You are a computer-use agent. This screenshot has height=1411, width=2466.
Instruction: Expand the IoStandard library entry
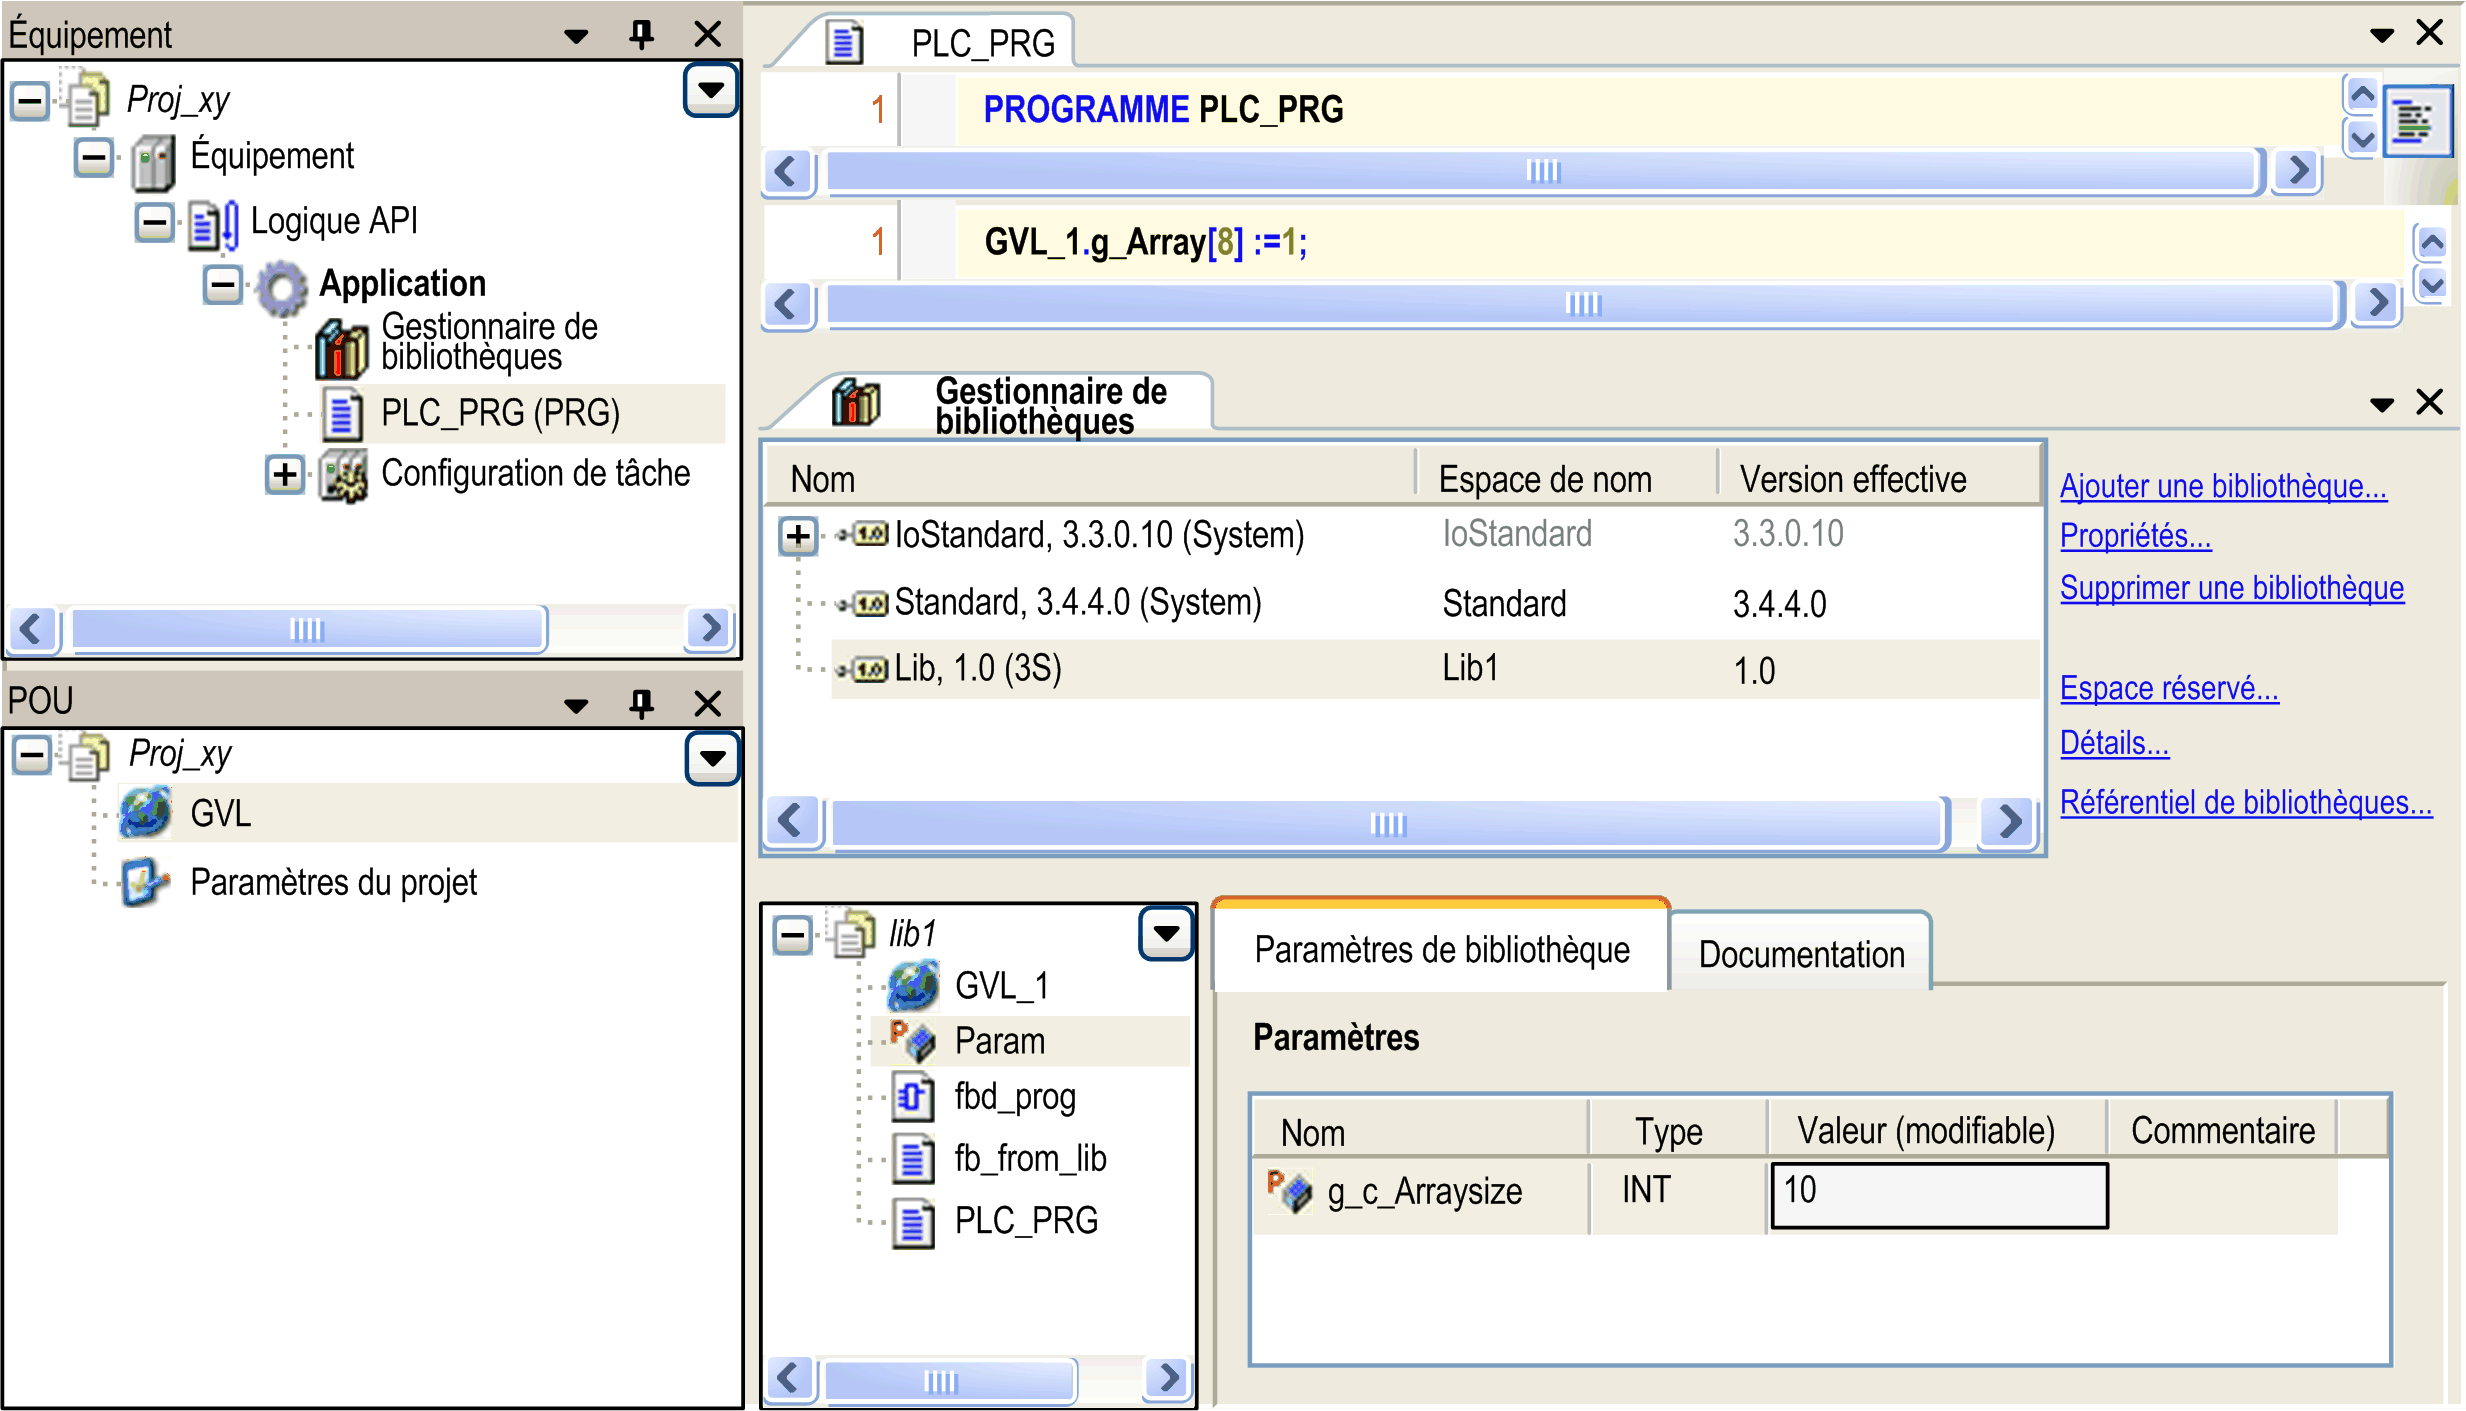click(x=798, y=536)
